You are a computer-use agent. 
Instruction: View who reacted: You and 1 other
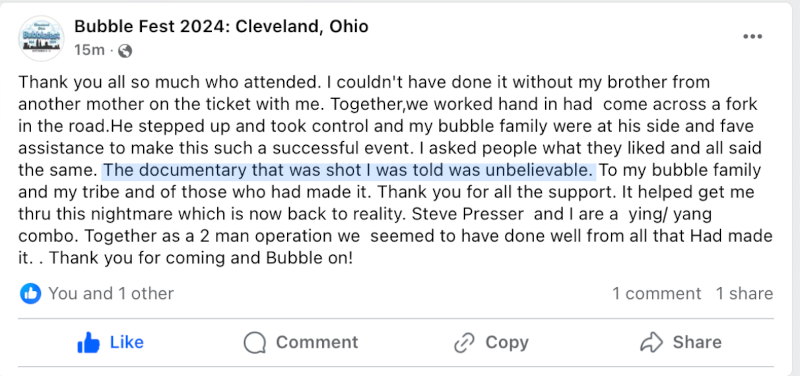tap(111, 294)
